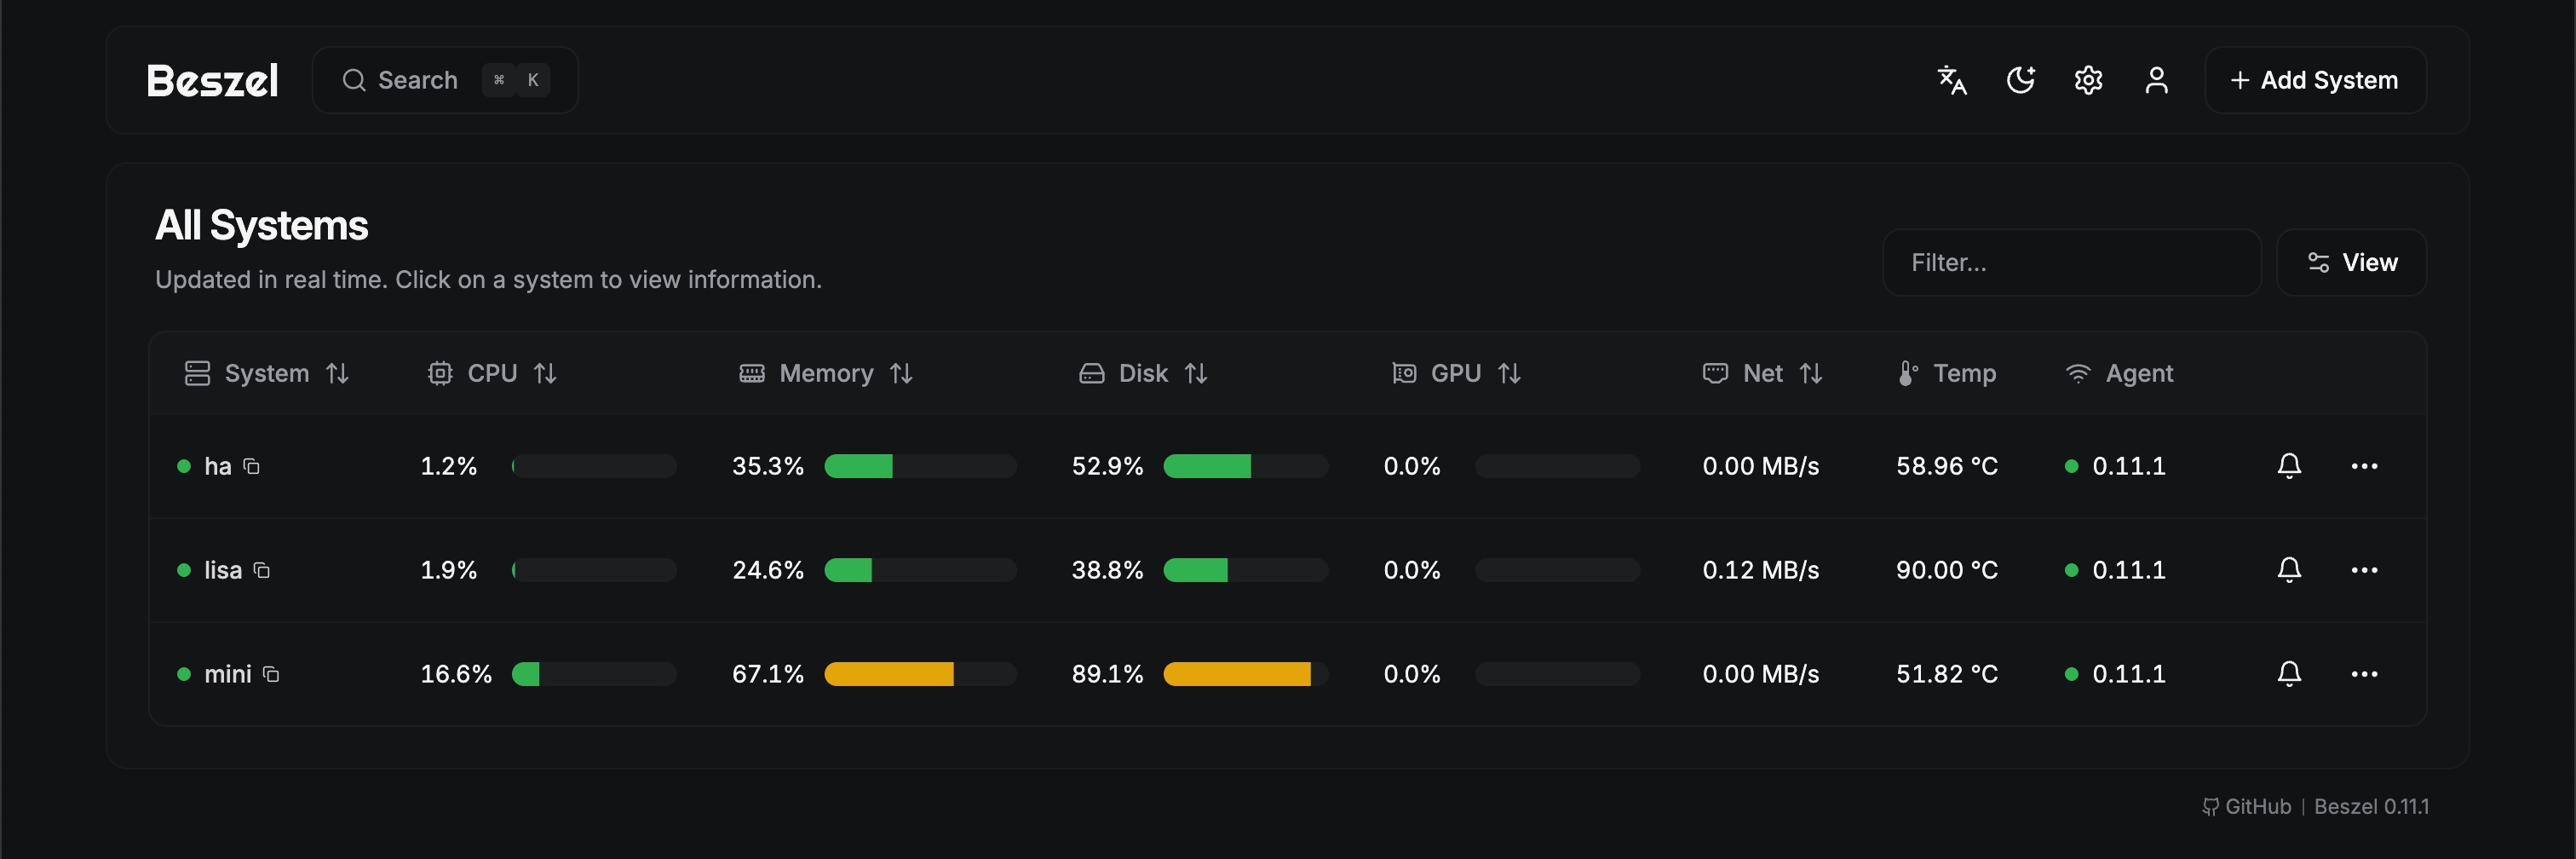Sort table by Memory column
The height and width of the screenshot is (859, 2576).
pyautogui.click(x=827, y=373)
